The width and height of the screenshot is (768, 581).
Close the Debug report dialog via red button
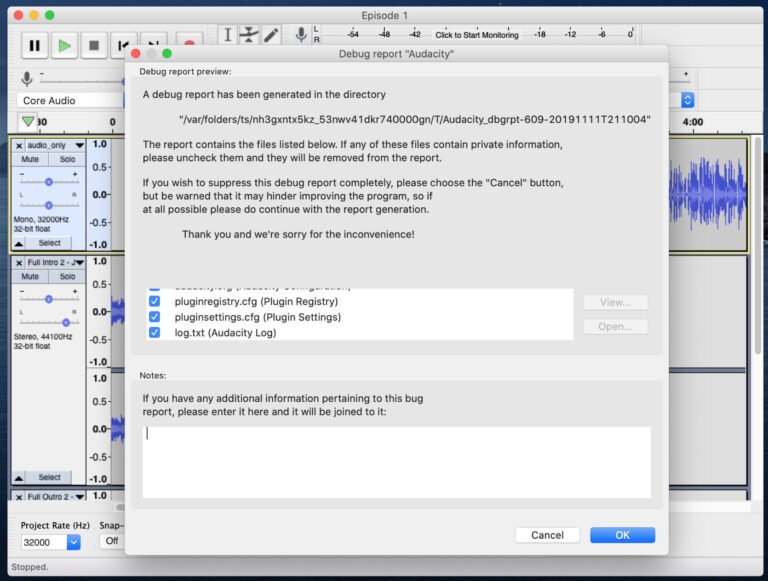(x=136, y=53)
